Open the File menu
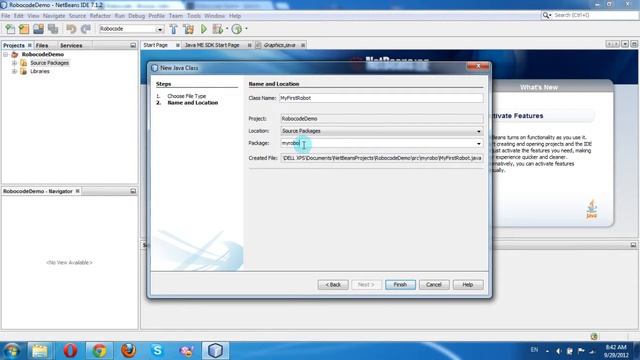Image resolution: width=640 pixels, height=360 pixels. click(6, 16)
